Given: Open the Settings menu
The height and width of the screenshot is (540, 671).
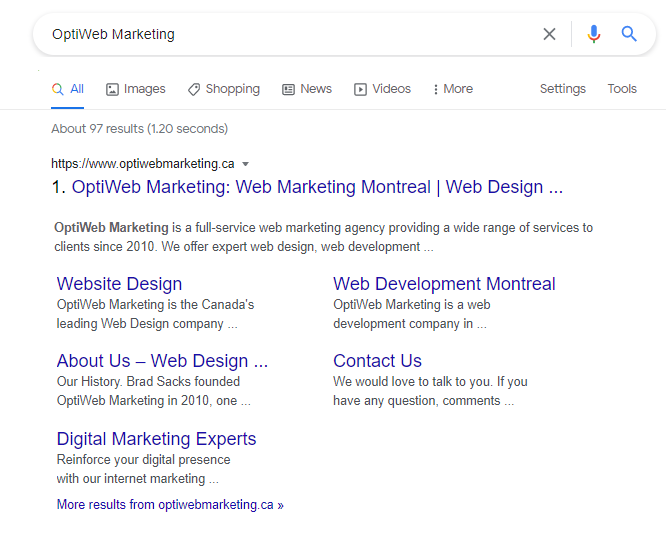Looking at the screenshot, I should [562, 89].
